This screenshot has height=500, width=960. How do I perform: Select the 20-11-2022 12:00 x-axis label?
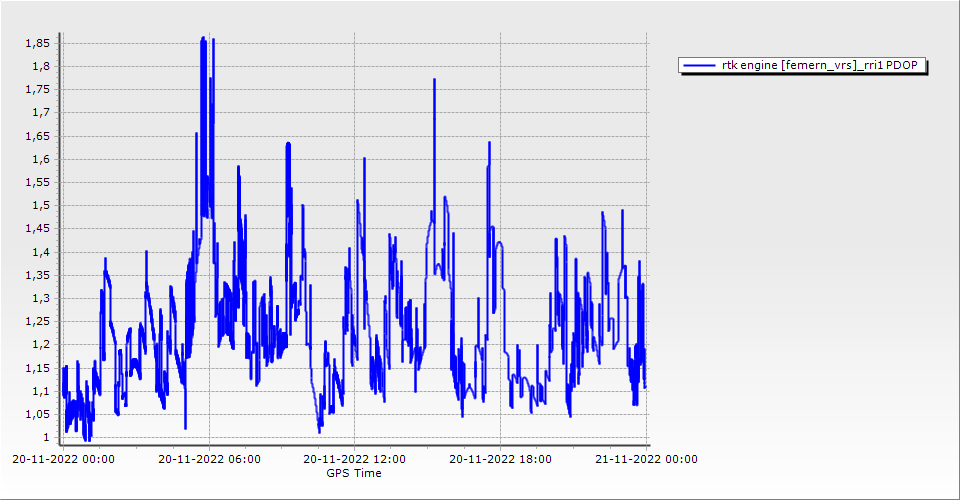tap(354, 460)
